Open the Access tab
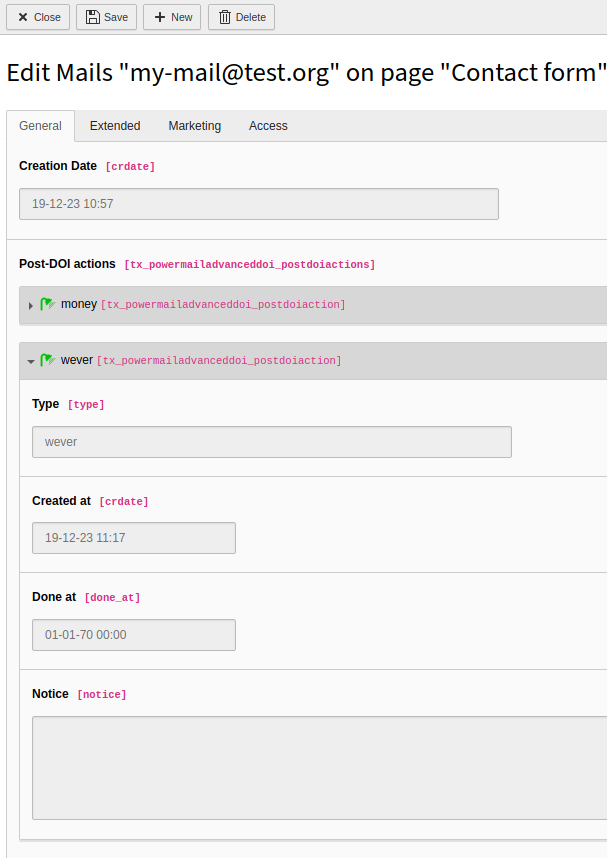Screen dimensions: 607x858 pyautogui.click(x=268, y=126)
